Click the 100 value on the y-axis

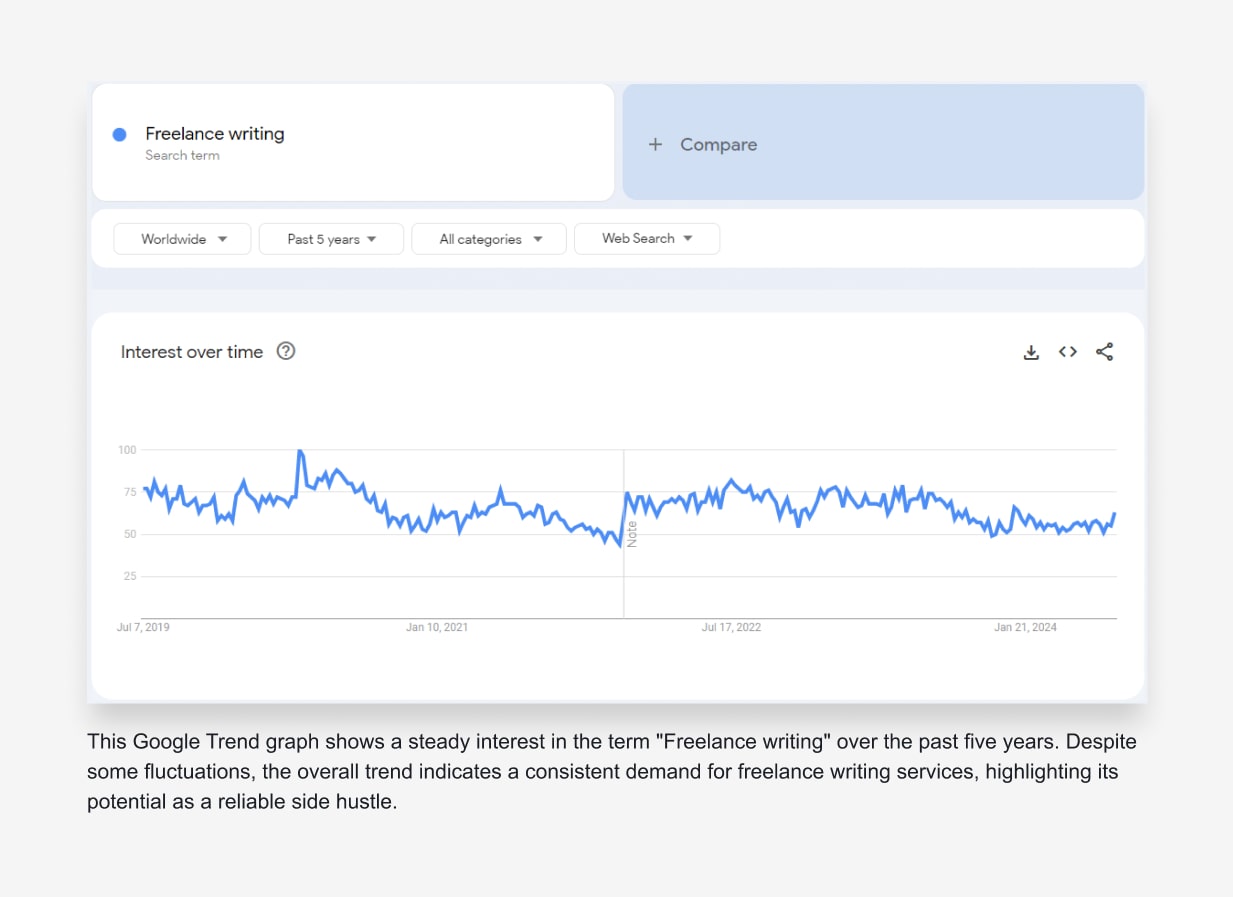tap(127, 450)
